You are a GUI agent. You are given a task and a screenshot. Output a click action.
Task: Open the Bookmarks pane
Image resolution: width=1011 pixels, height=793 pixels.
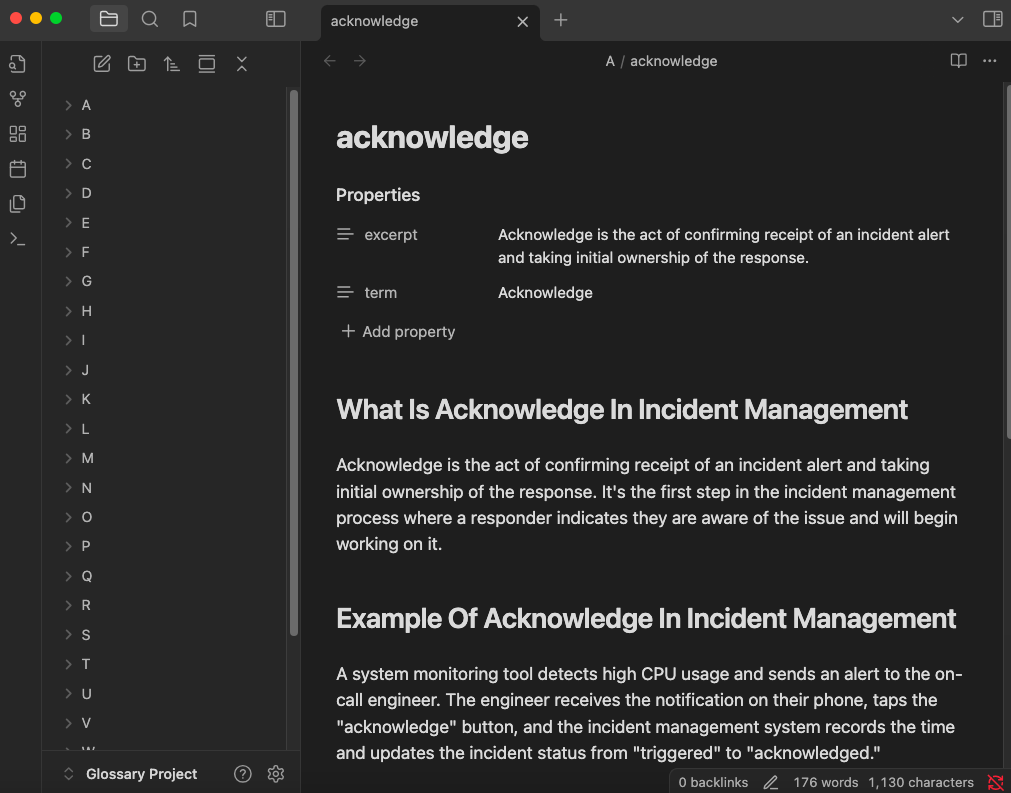tap(189, 19)
